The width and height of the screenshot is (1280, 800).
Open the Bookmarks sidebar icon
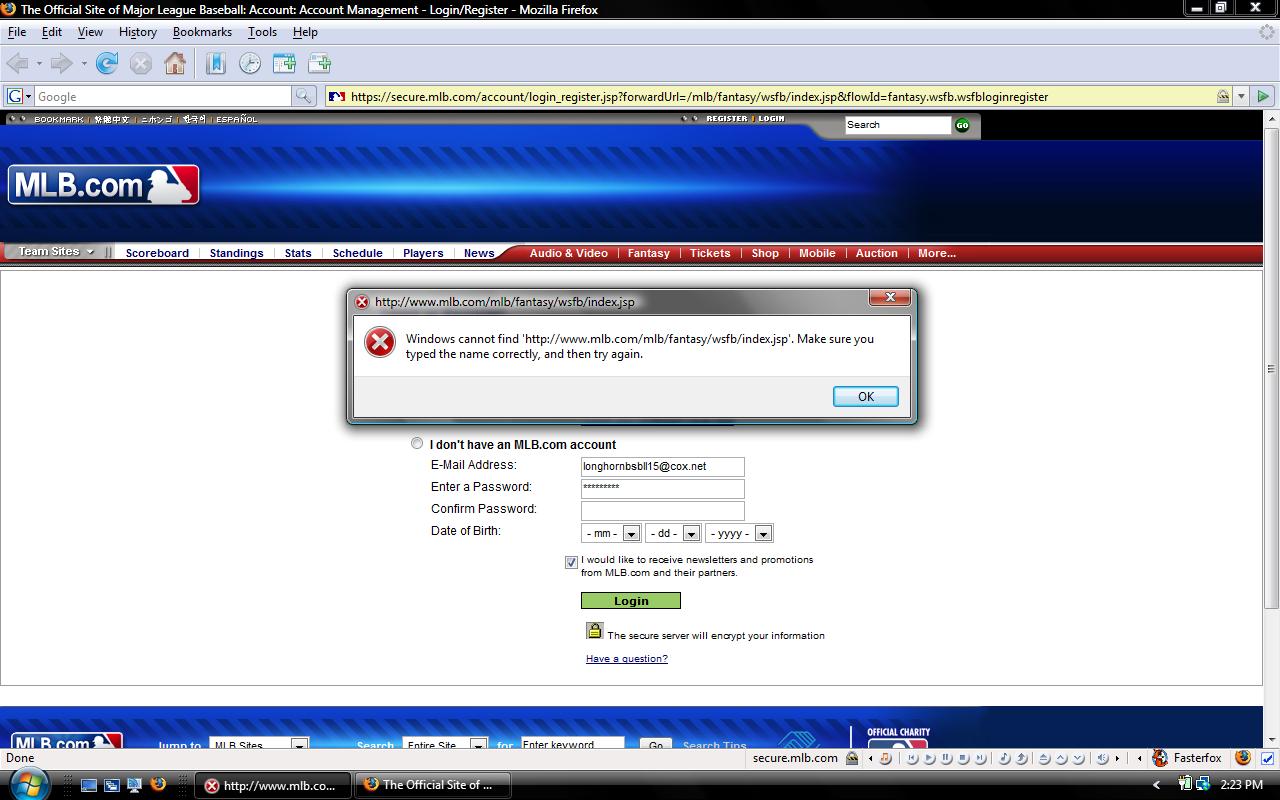216,64
